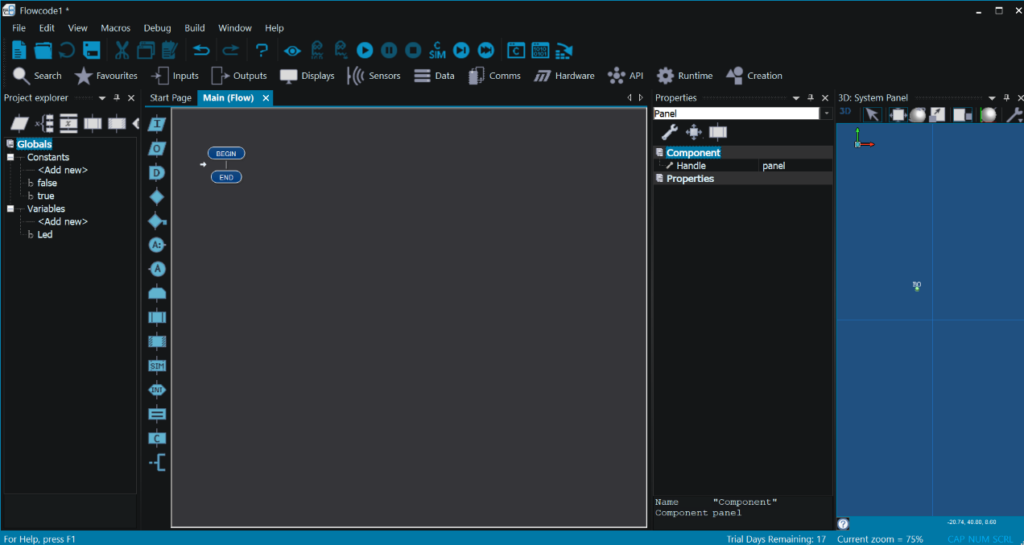The image size is (1024, 545).
Task: Click the Run simulation play button
Action: click(x=365, y=50)
